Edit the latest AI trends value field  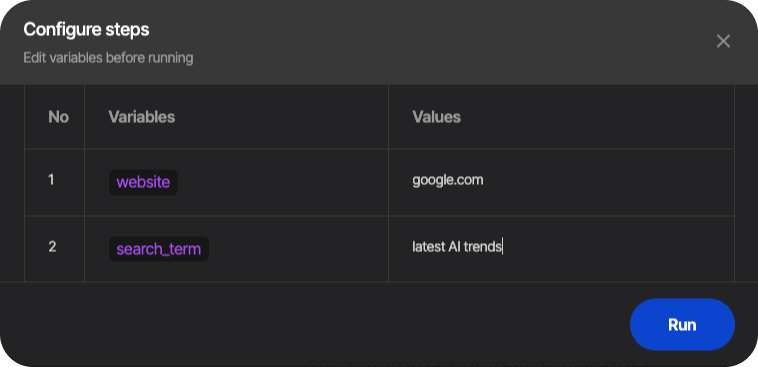coord(561,249)
